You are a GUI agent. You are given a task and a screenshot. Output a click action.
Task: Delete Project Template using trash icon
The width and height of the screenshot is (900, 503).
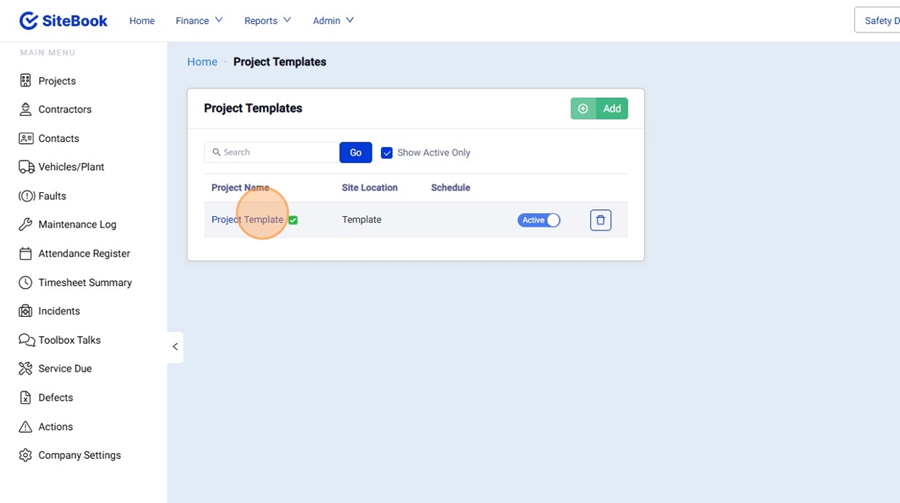[600, 220]
